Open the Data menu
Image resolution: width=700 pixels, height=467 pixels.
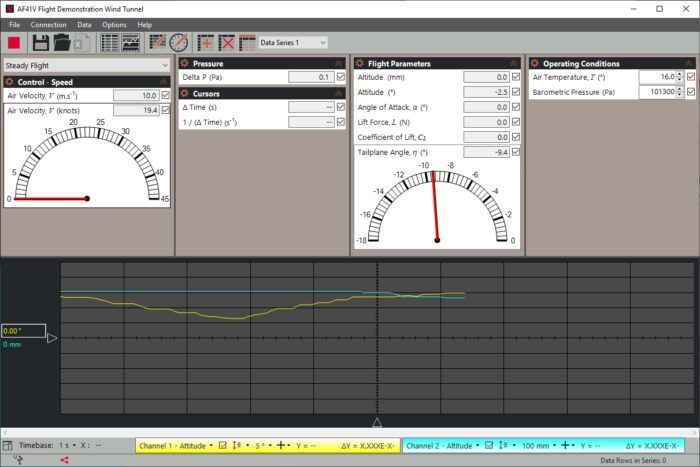pyautogui.click(x=84, y=25)
